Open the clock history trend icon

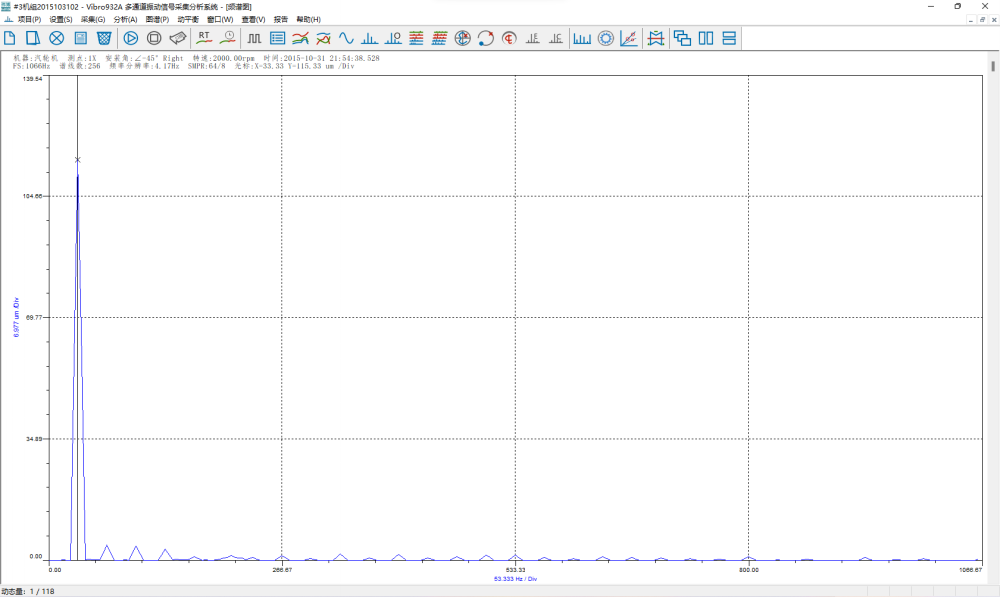pos(228,38)
